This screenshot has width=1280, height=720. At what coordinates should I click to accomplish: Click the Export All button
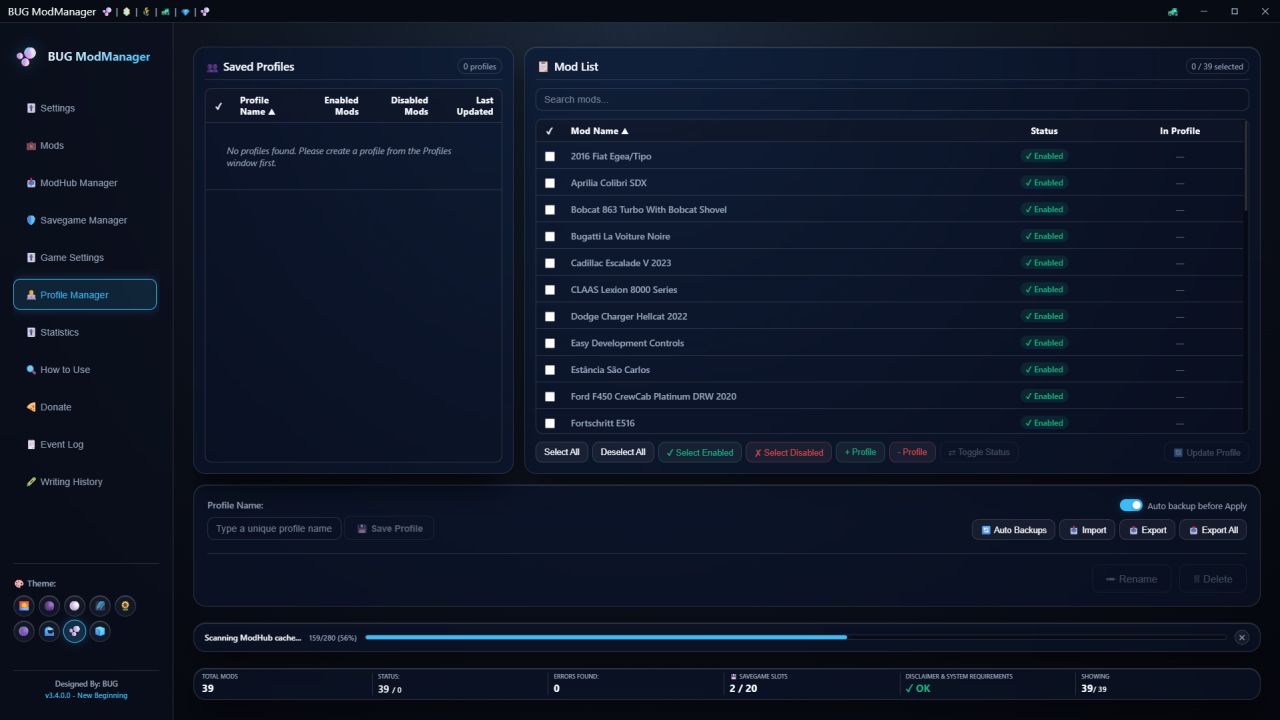click(x=1213, y=530)
